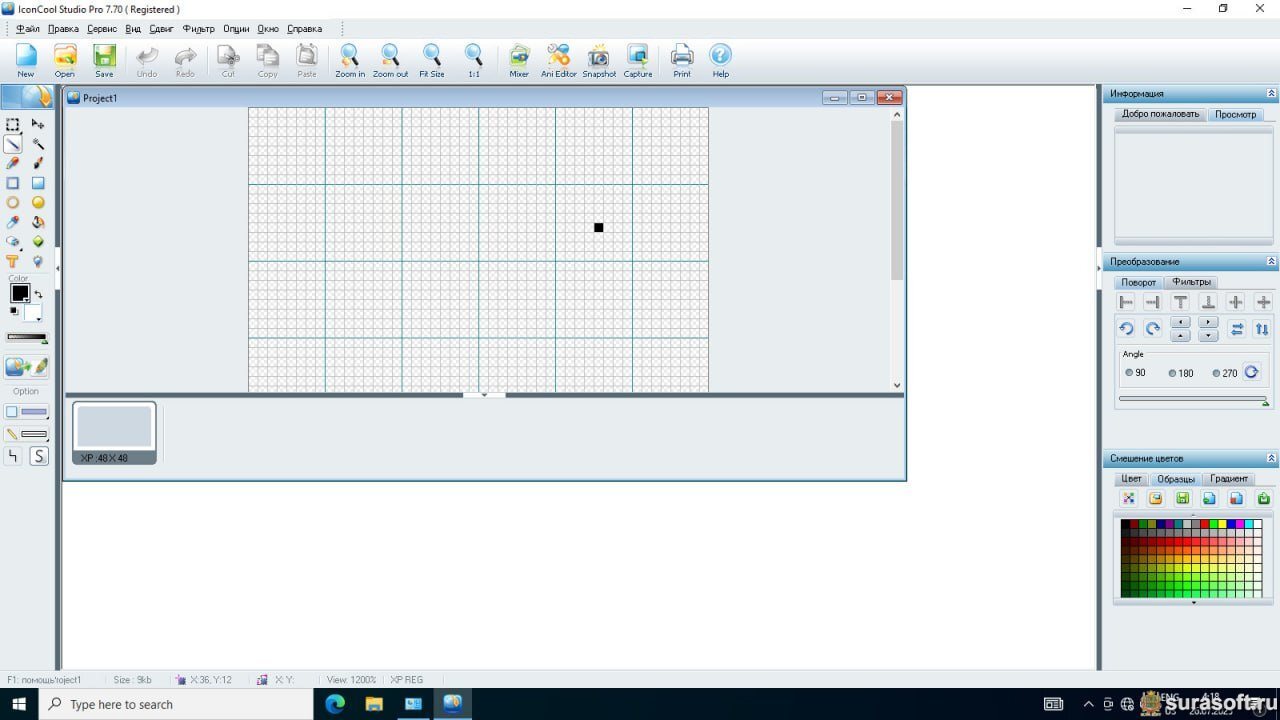Pick the move arrow tool

(x=38, y=125)
